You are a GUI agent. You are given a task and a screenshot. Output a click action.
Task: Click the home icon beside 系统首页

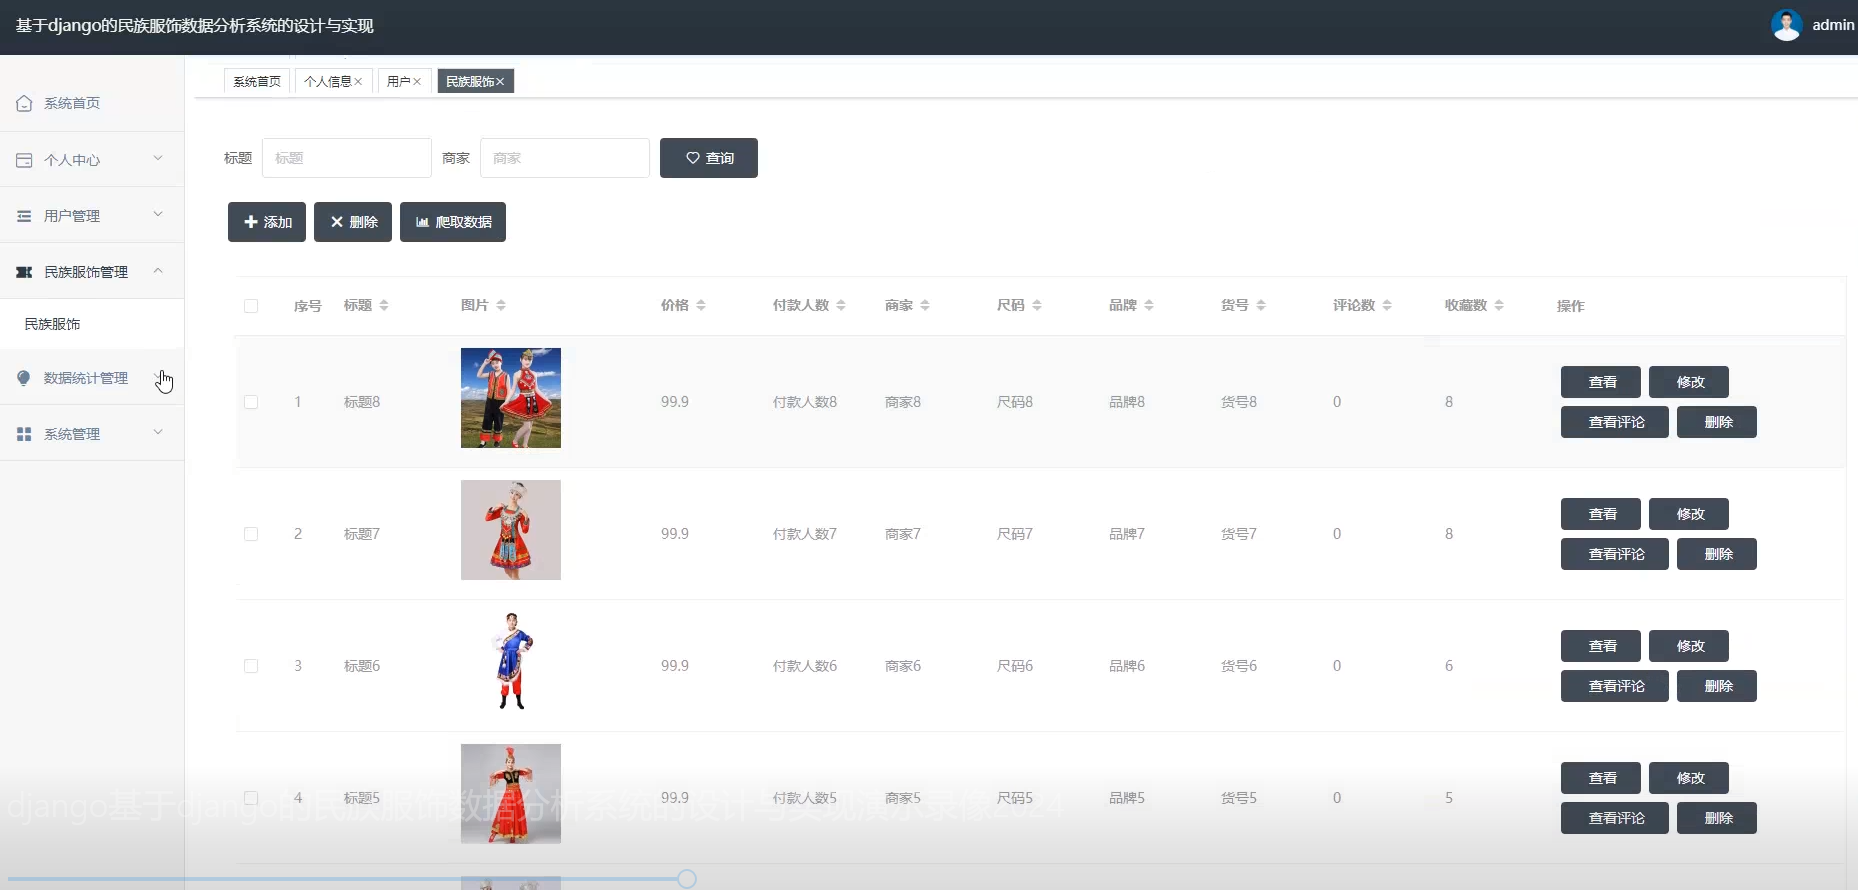pyautogui.click(x=24, y=103)
